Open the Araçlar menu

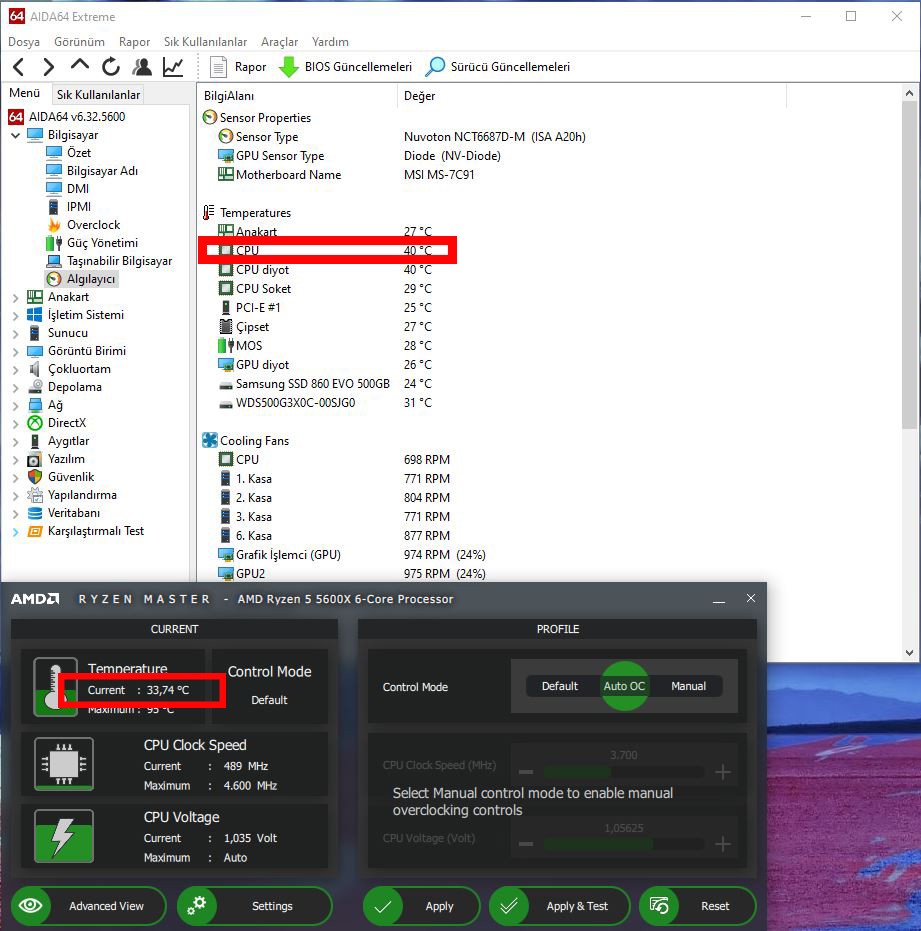click(x=279, y=42)
